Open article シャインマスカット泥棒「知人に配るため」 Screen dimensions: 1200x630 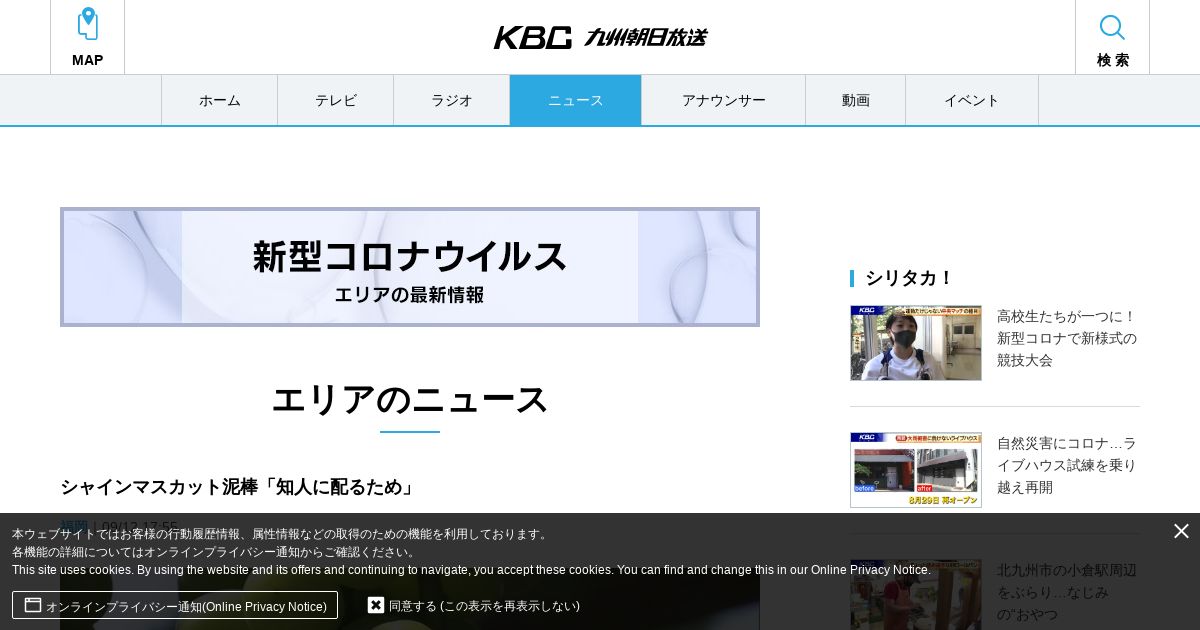[x=238, y=487]
